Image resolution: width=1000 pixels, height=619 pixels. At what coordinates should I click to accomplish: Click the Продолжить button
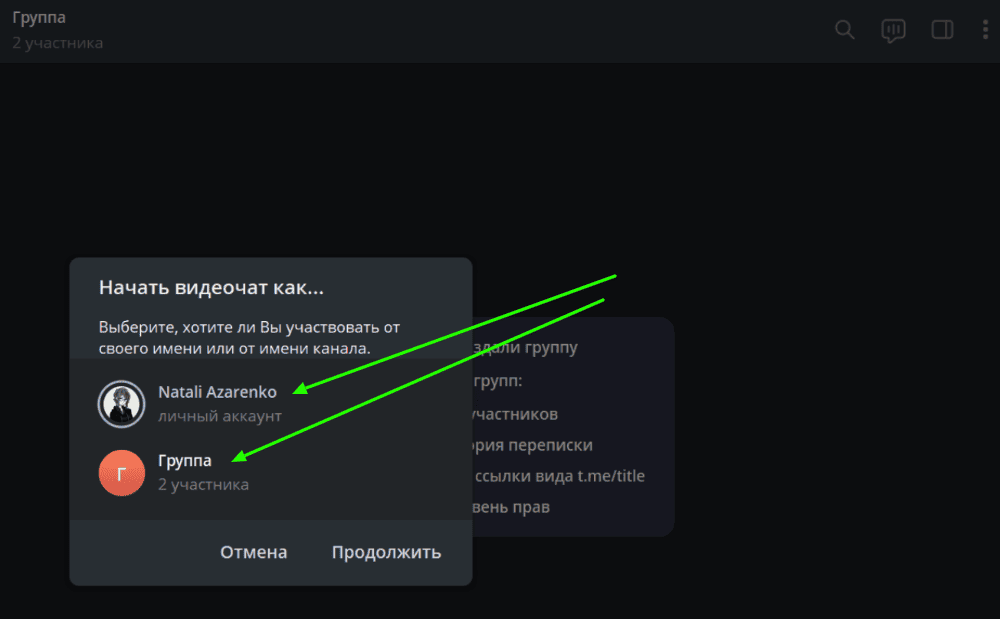pos(386,552)
